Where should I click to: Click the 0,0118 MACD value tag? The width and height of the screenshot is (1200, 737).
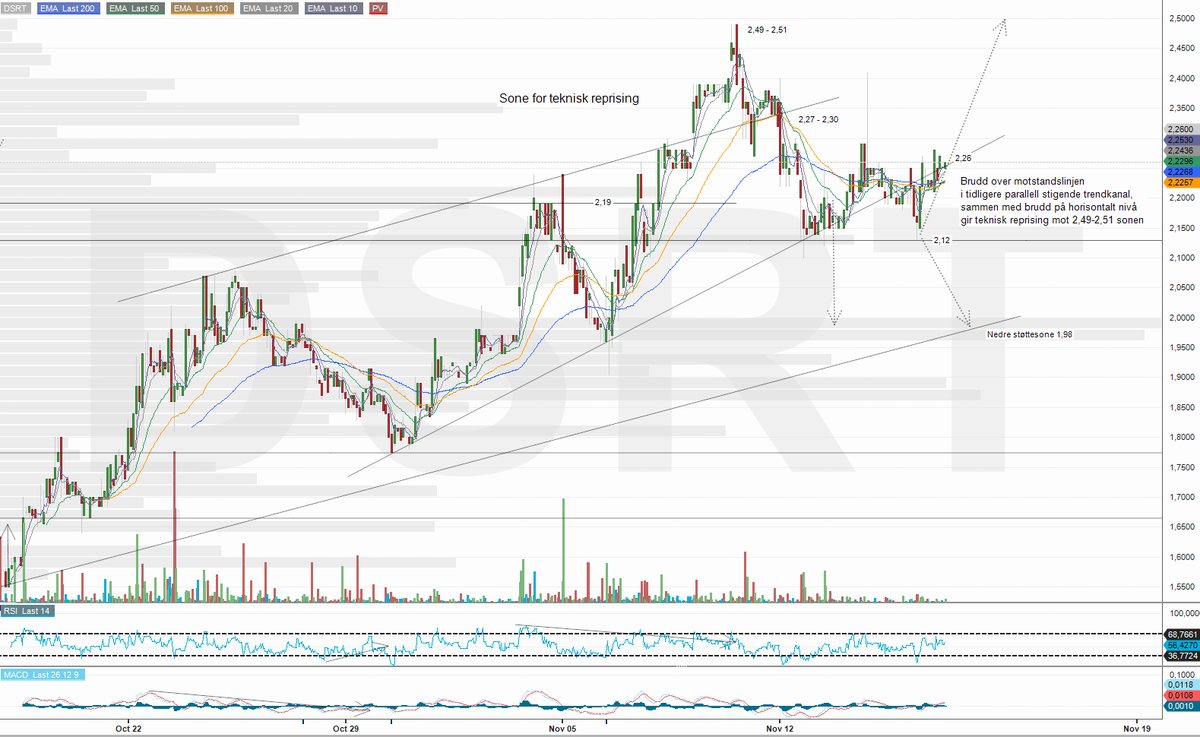click(x=1181, y=685)
